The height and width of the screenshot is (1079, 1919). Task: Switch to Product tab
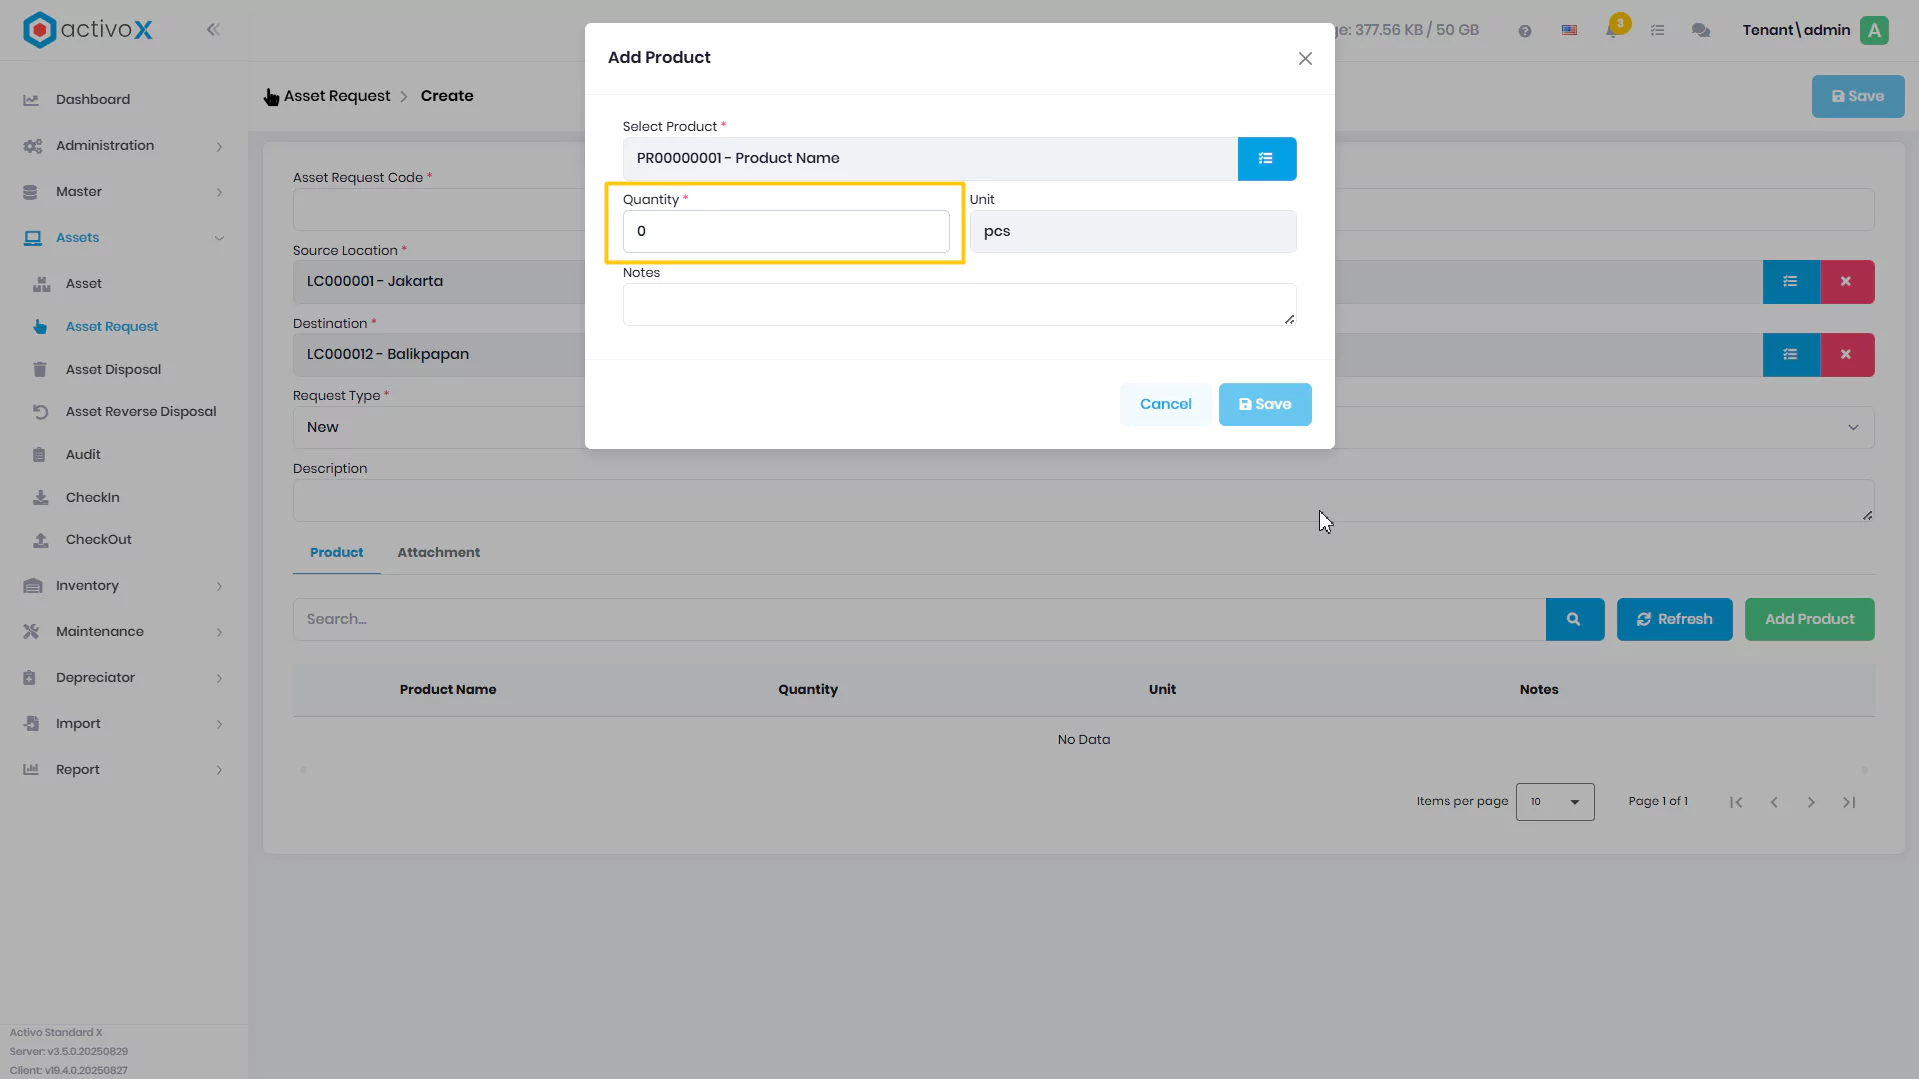[x=336, y=553]
